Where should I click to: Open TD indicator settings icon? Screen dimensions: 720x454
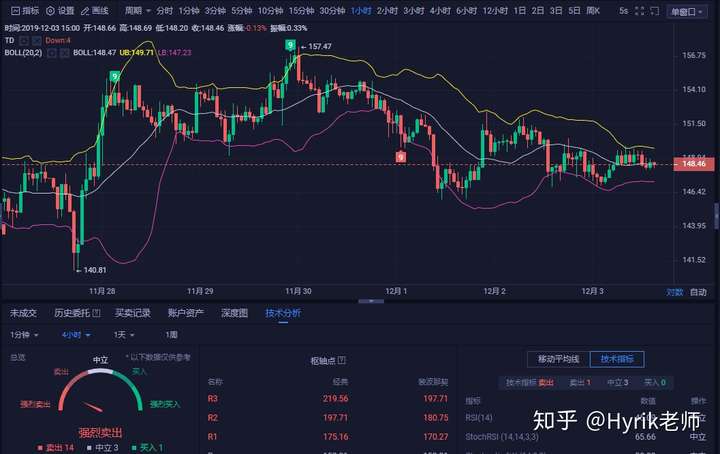(23, 40)
